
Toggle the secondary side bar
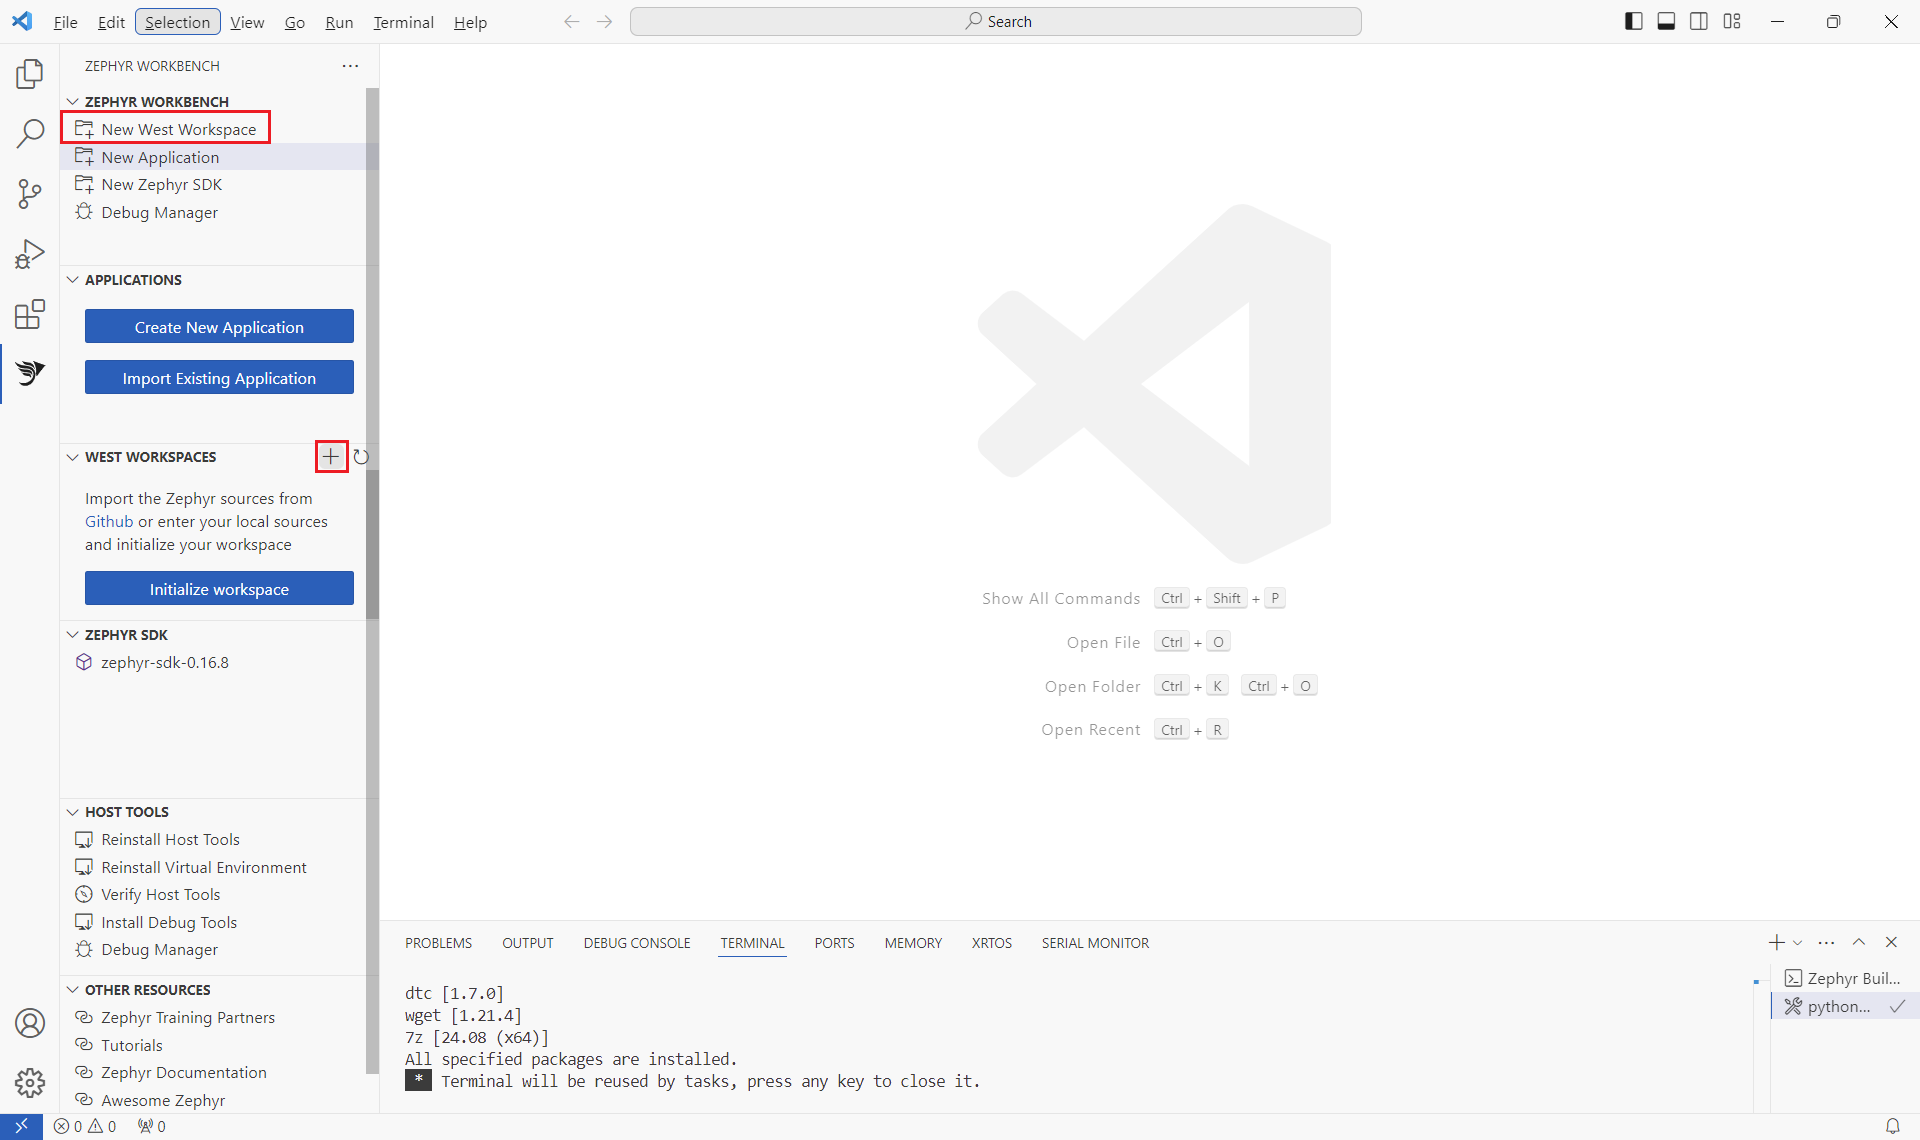(1699, 21)
